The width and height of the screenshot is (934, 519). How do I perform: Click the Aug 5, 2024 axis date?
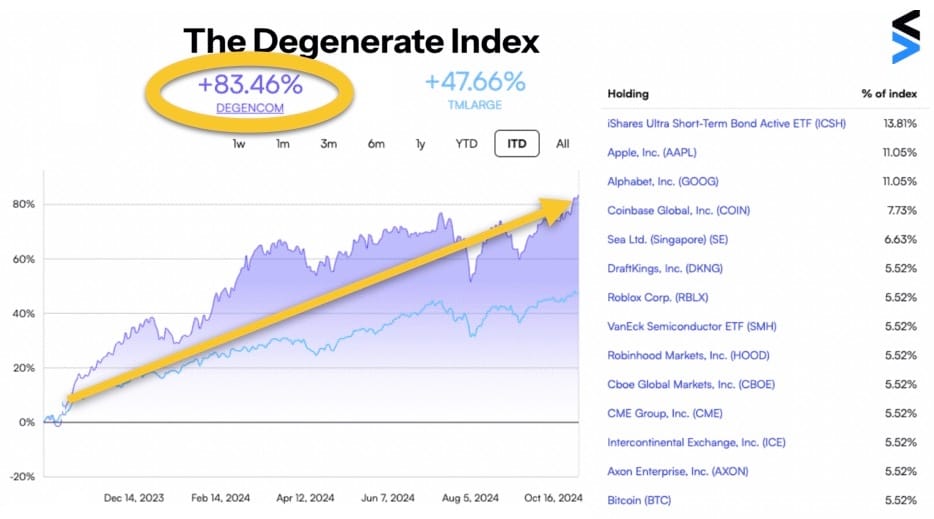pos(470,498)
